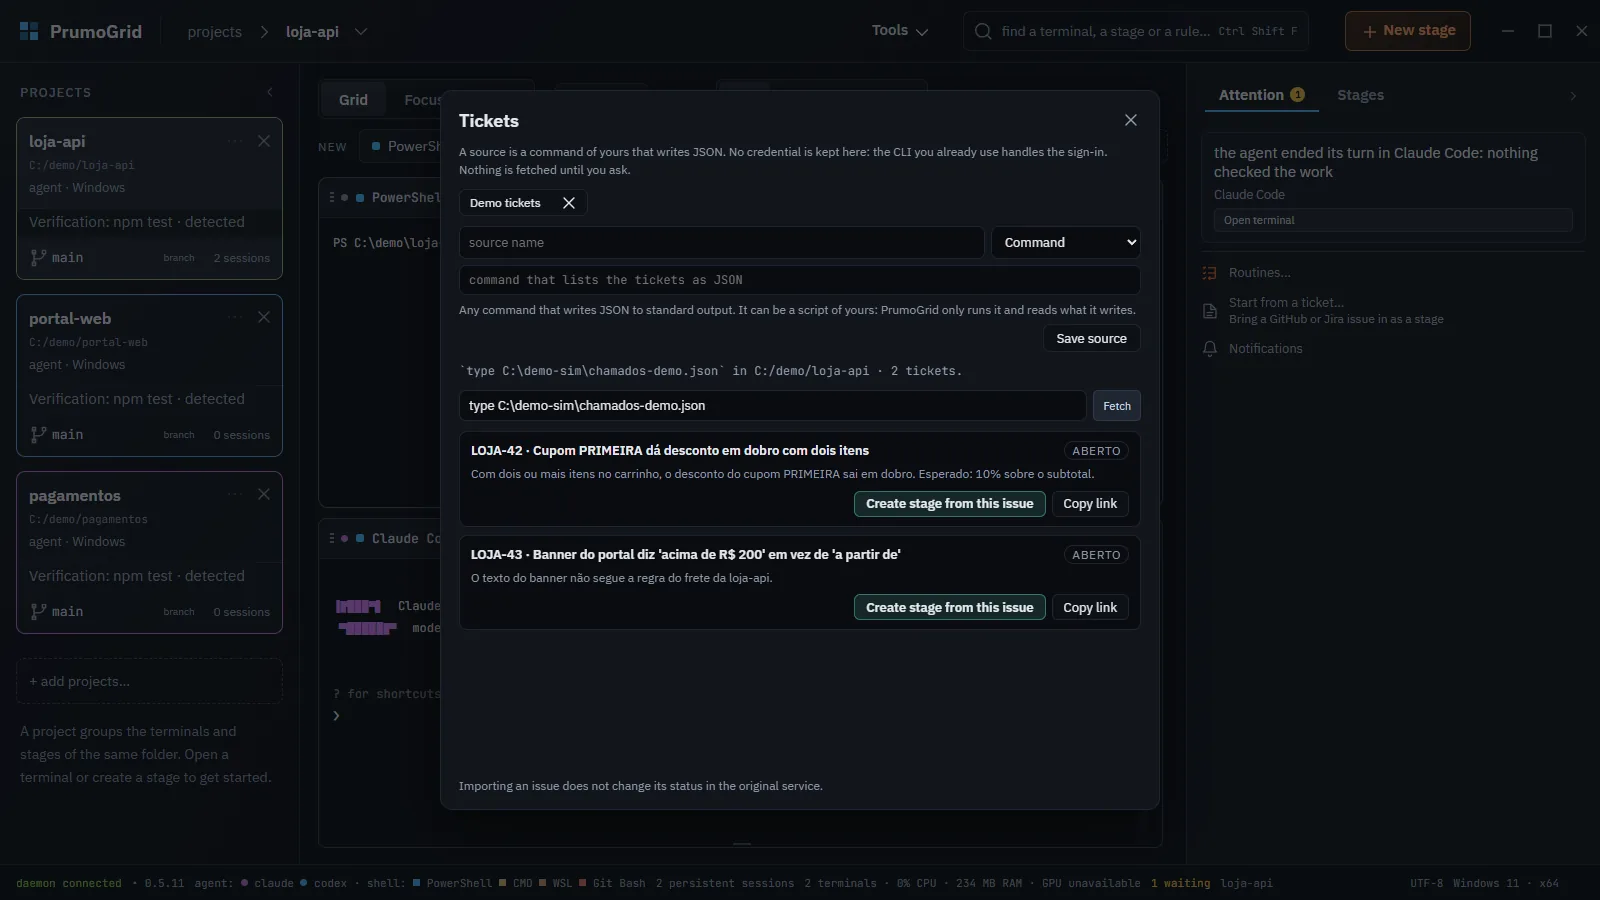Click the main branch icon in loja-api
This screenshot has width=1600, height=900.
pos(38,258)
